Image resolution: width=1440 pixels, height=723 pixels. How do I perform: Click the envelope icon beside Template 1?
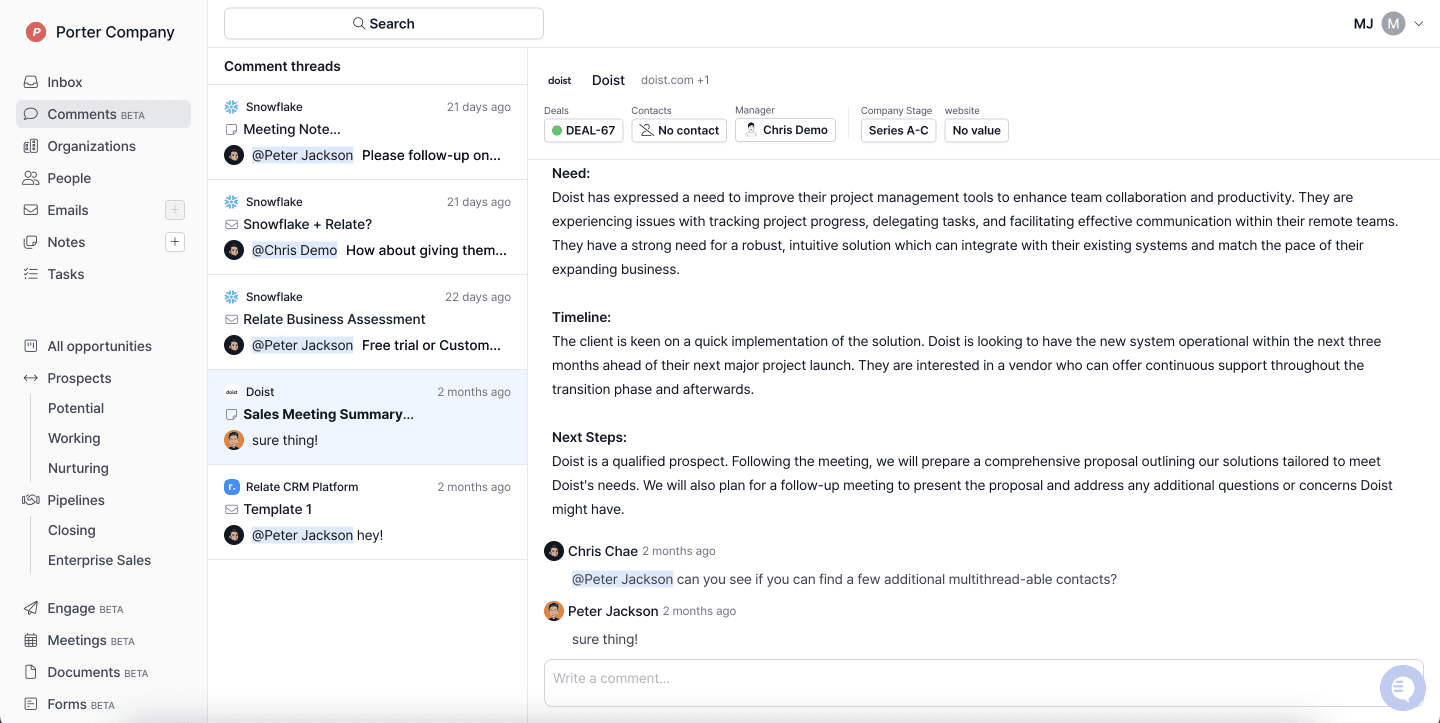pos(232,510)
